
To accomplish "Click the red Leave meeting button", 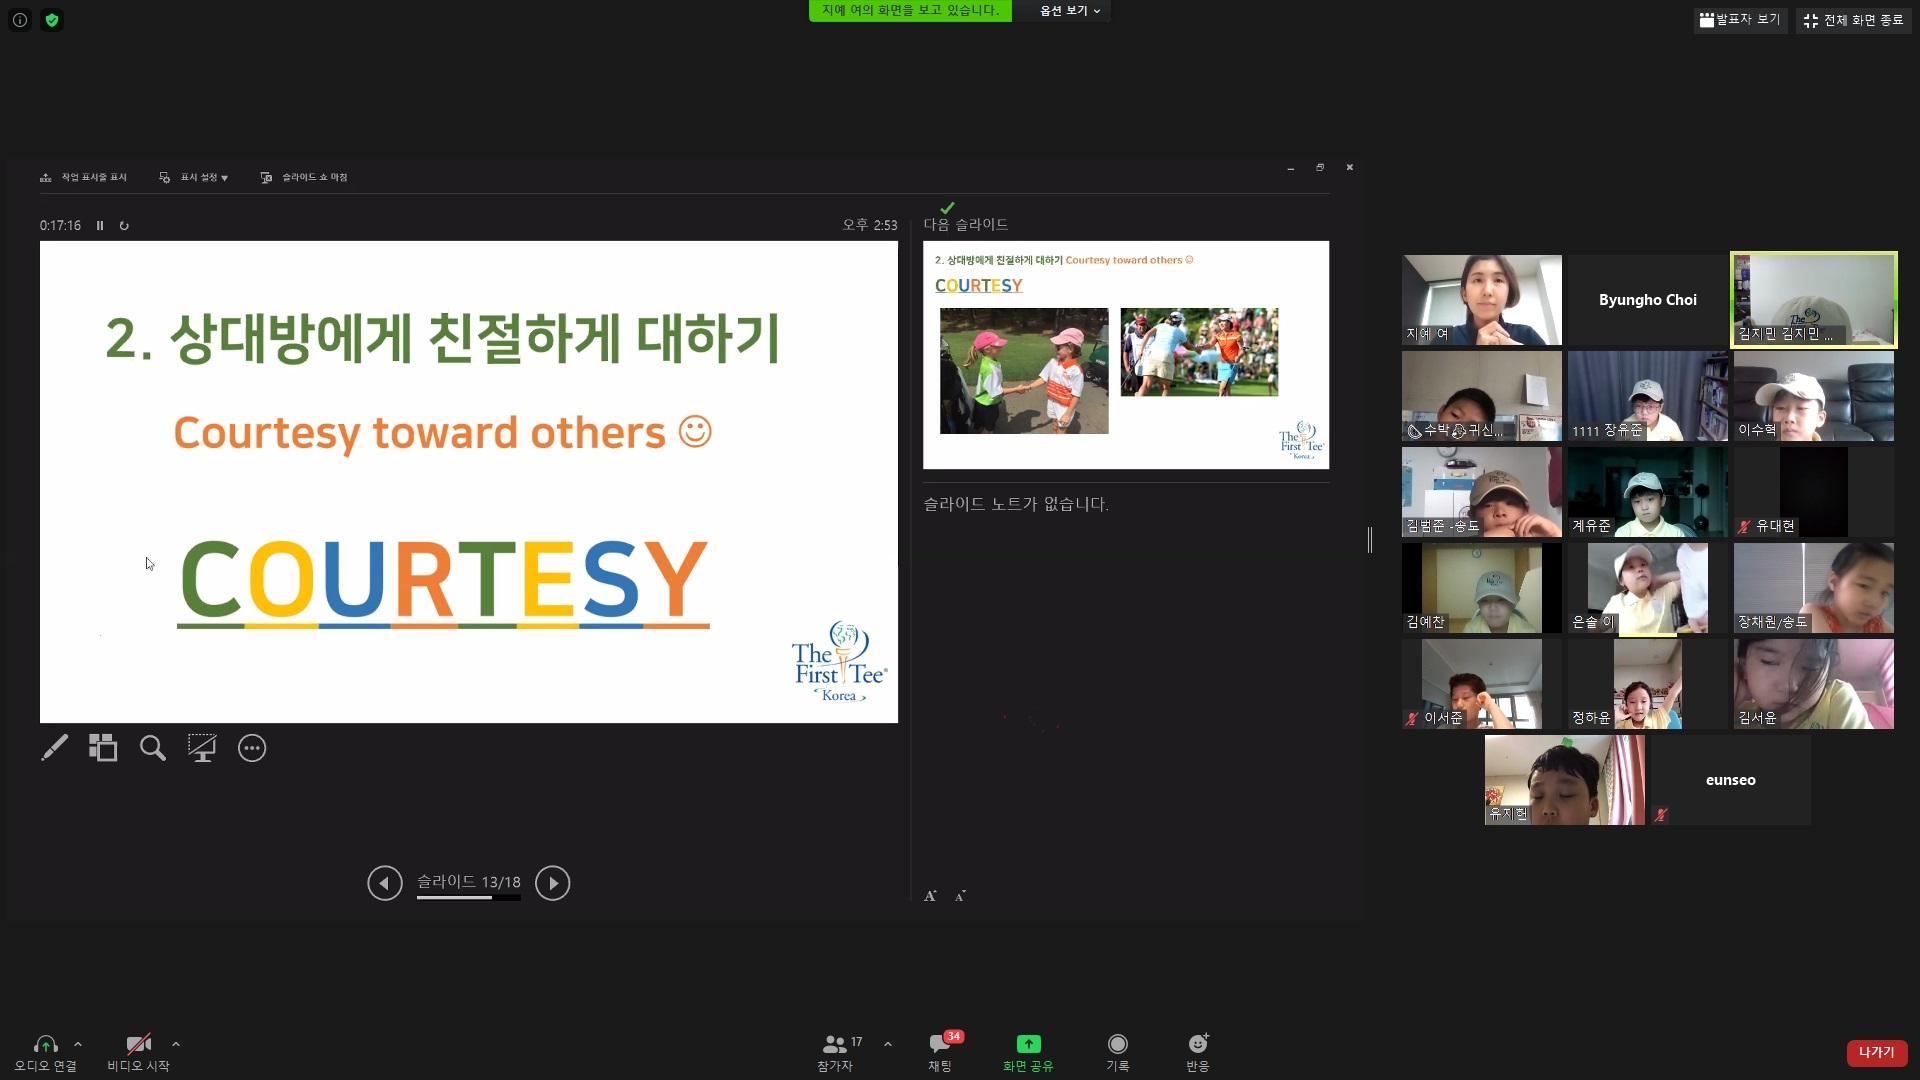I will [1876, 1052].
